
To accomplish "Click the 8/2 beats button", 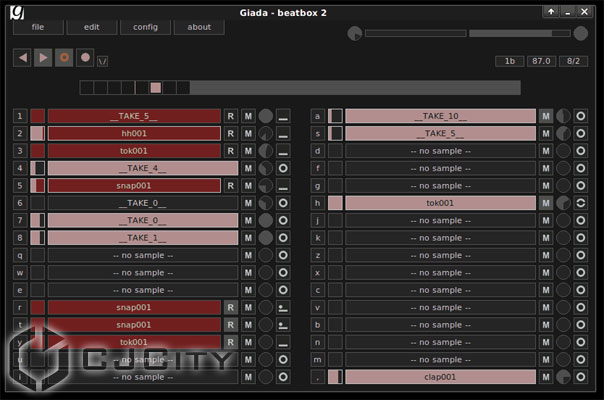I will pos(575,61).
